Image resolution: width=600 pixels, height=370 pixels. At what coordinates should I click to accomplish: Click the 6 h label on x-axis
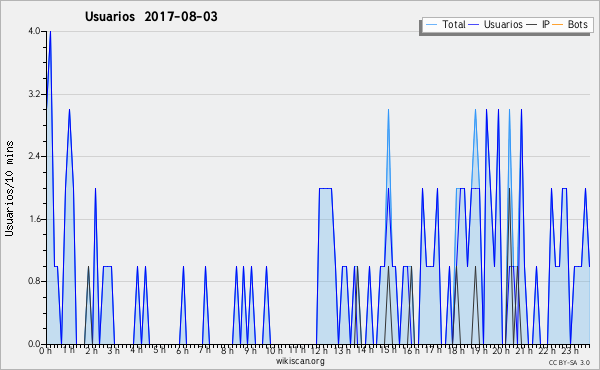tap(182, 350)
